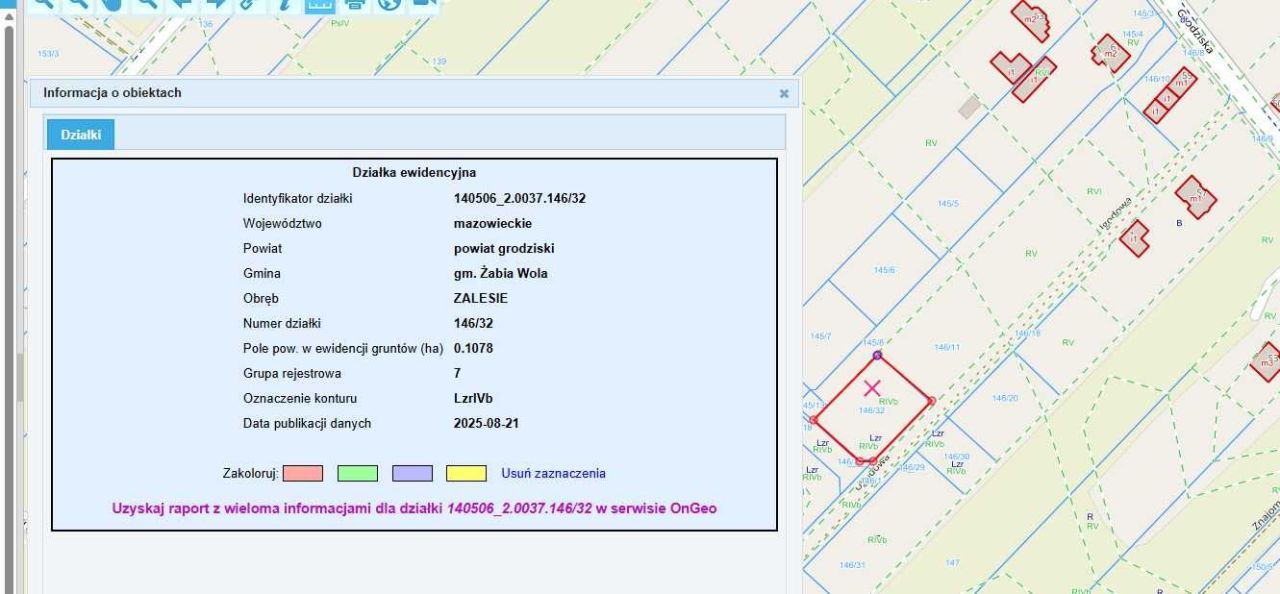Viewport: 1280px width, 594px height.
Task: Click parcel label 145/7 on map
Action: tap(820, 336)
